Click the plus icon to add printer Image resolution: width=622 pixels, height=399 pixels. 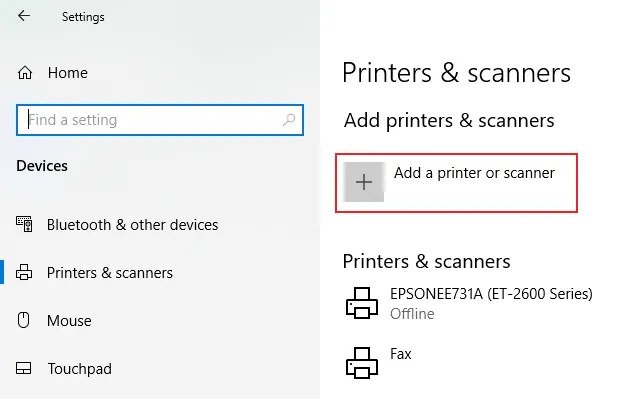pyautogui.click(x=364, y=182)
